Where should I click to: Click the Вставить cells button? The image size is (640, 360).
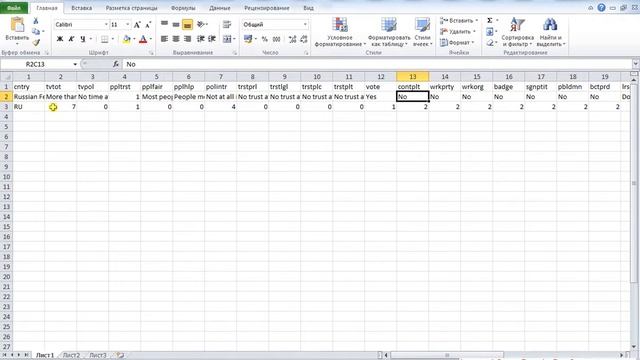coord(459,20)
